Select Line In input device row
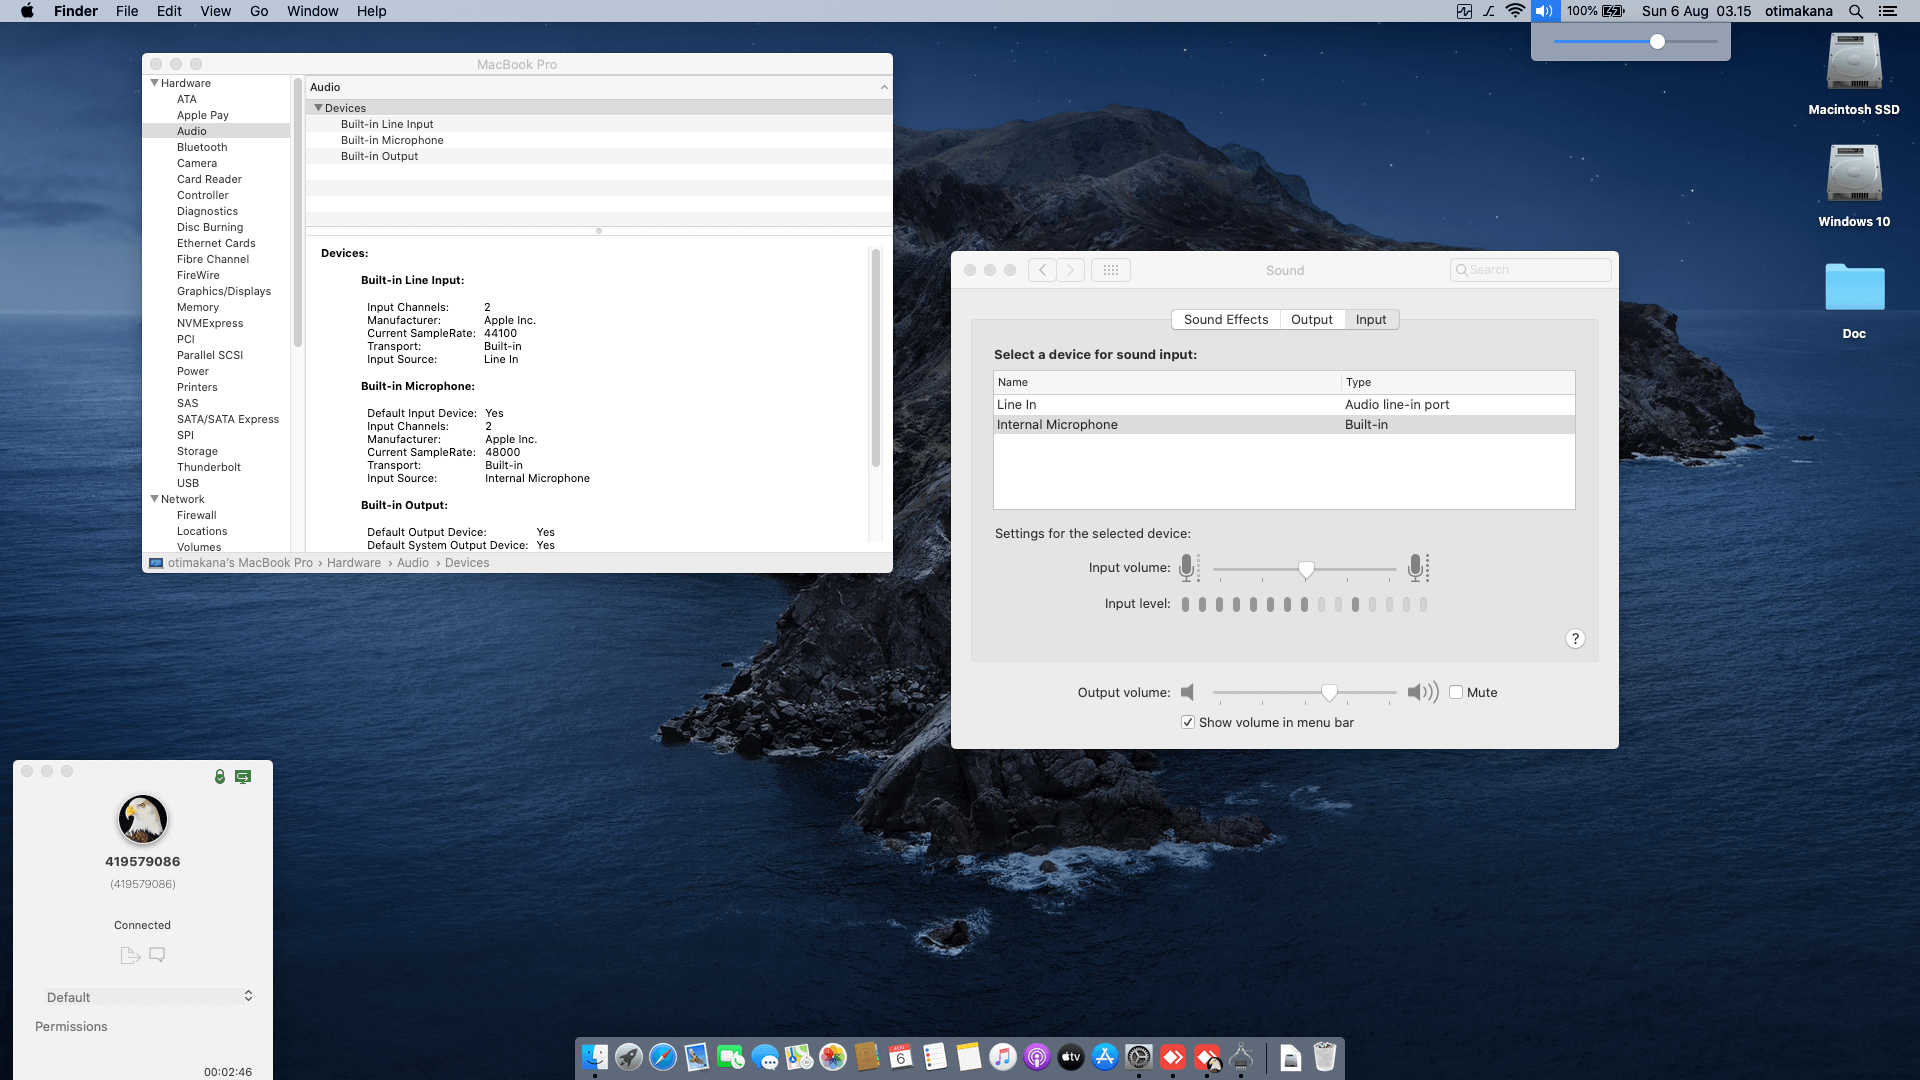1920x1080 pixels. click(x=1284, y=405)
